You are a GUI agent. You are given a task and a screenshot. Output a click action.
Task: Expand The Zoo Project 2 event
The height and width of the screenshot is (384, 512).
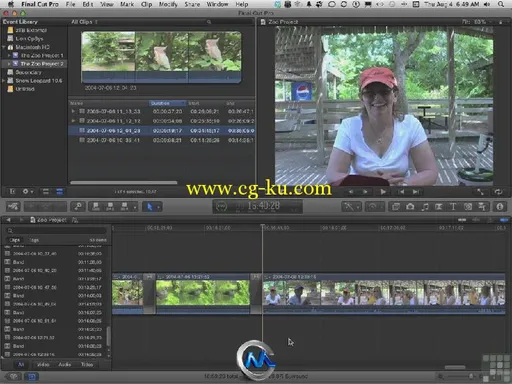coord(9,64)
